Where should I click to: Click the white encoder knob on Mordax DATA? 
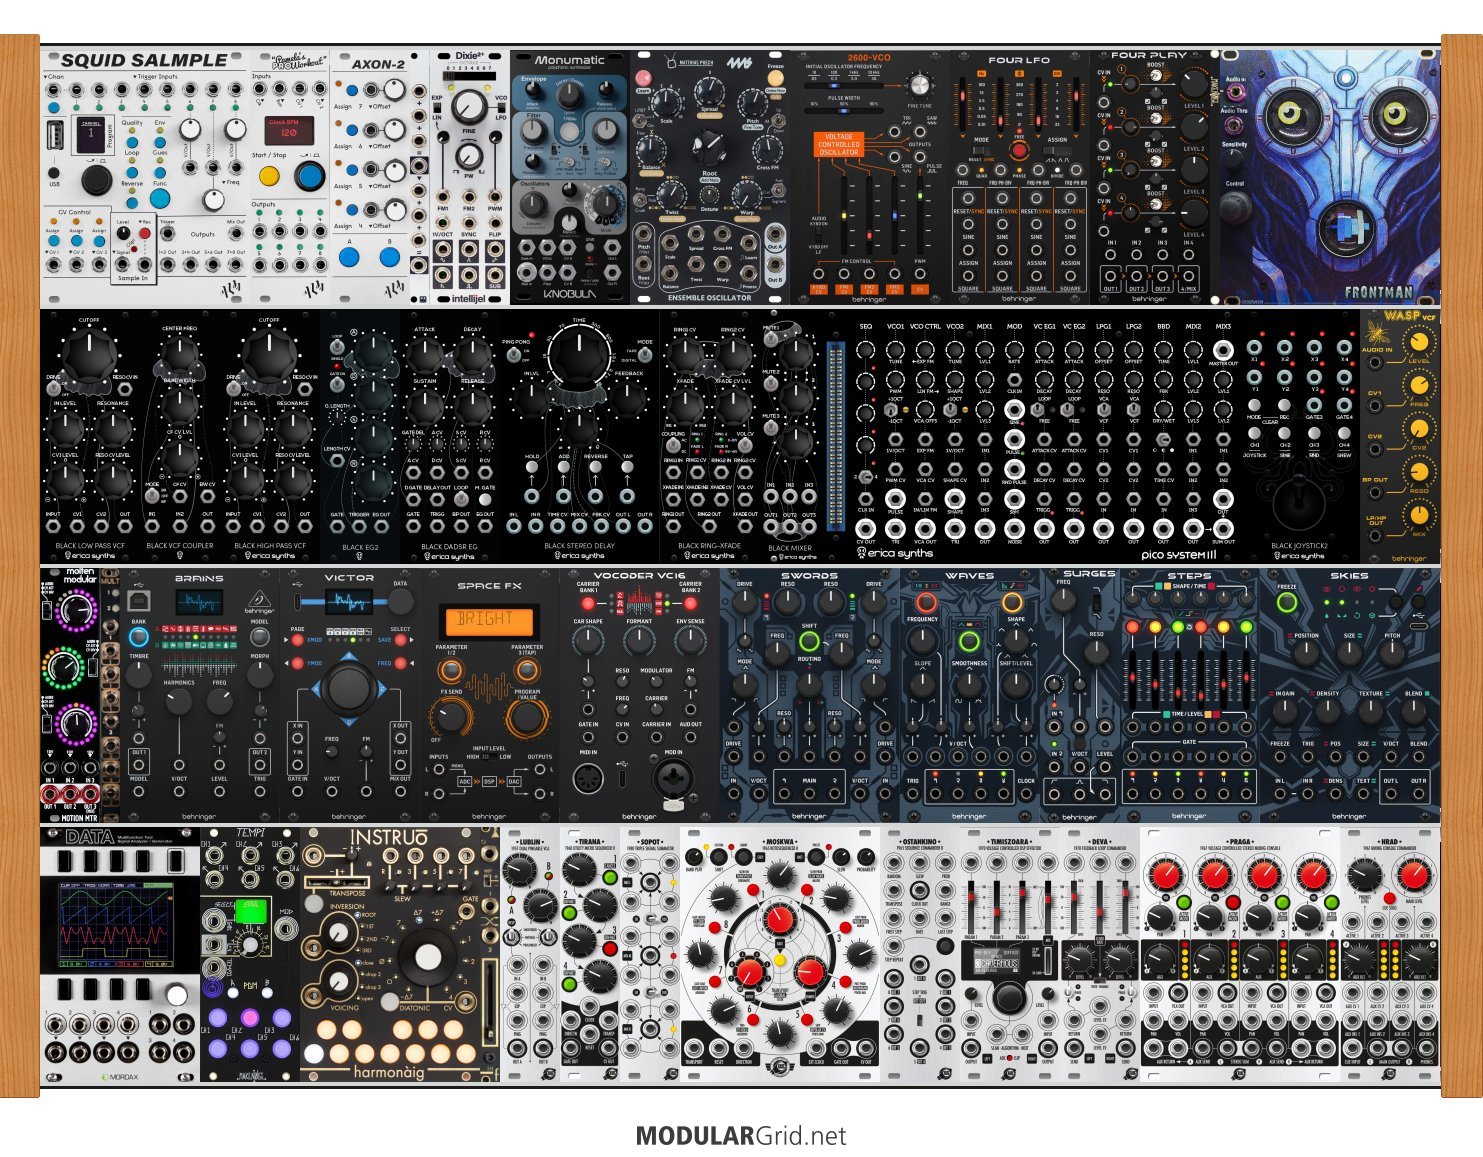176,994
